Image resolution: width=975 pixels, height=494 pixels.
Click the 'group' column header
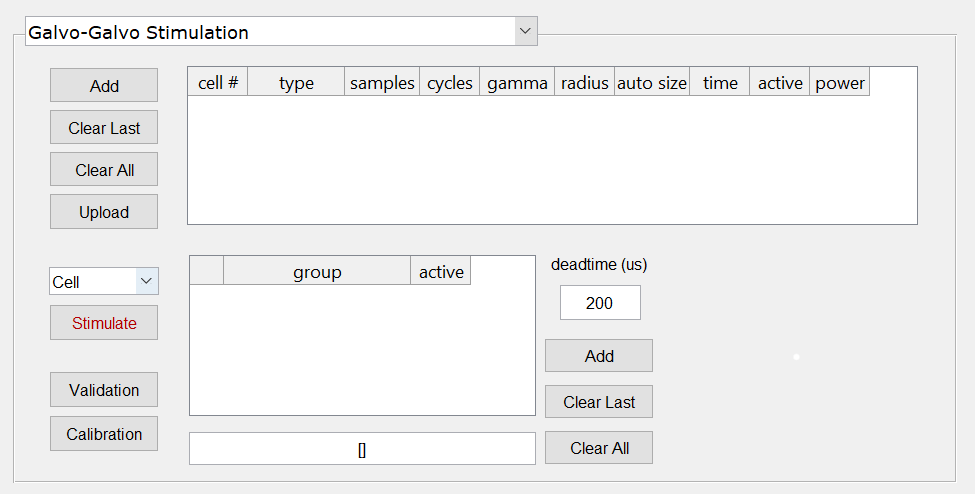point(317,272)
